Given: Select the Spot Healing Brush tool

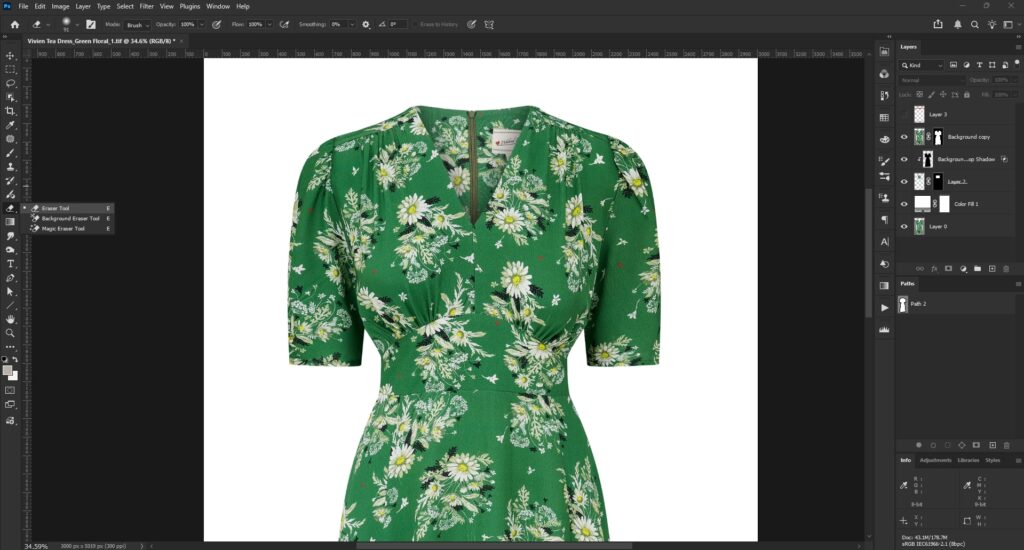Looking at the screenshot, I should [10, 138].
